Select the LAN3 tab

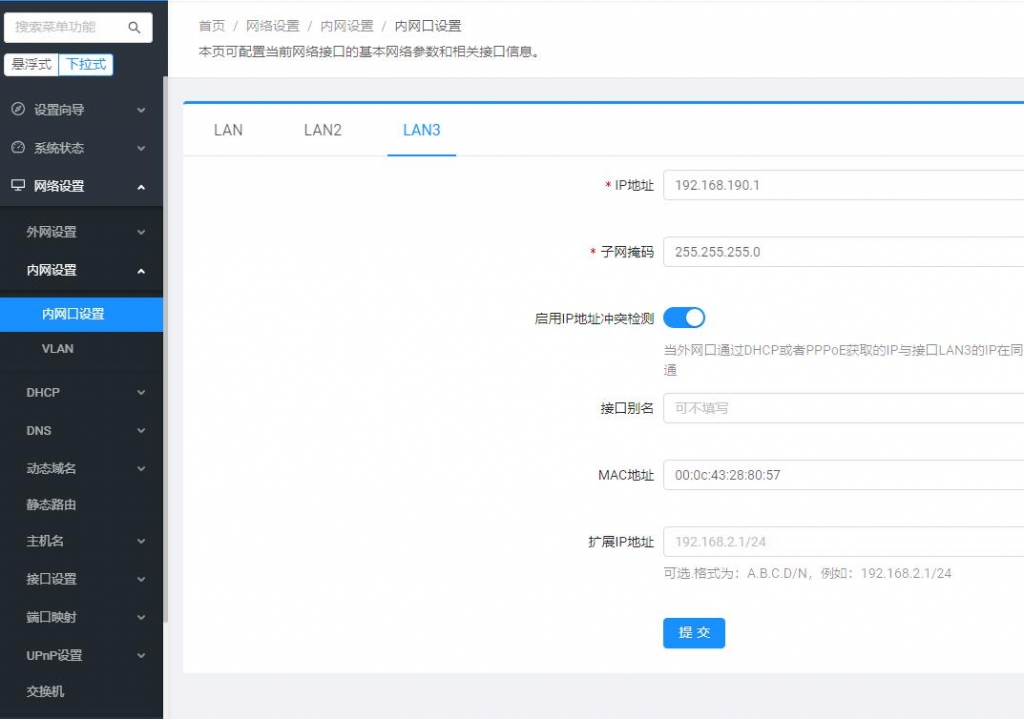click(421, 130)
